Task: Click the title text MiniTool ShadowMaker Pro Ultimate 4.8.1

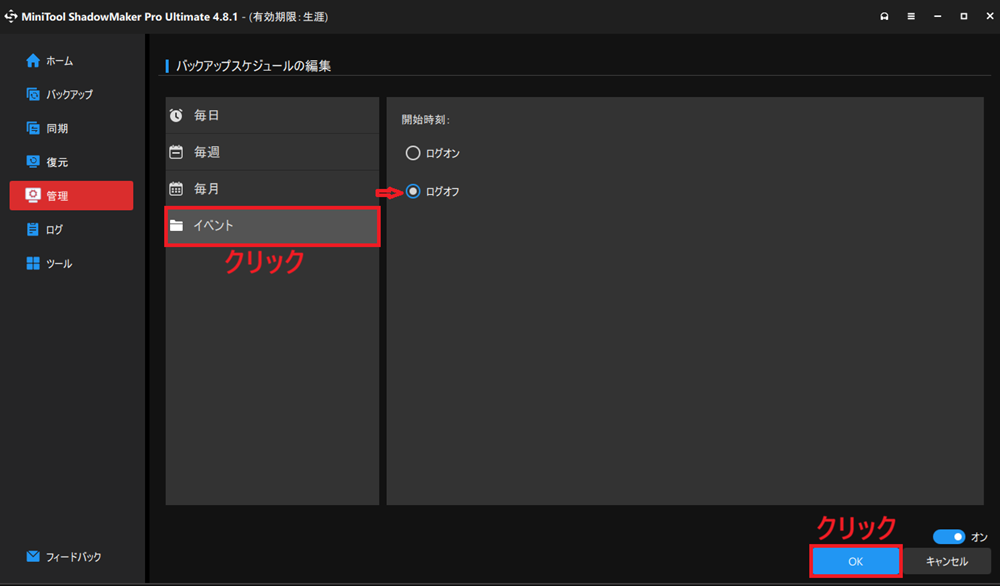Action: tap(129, 17)
